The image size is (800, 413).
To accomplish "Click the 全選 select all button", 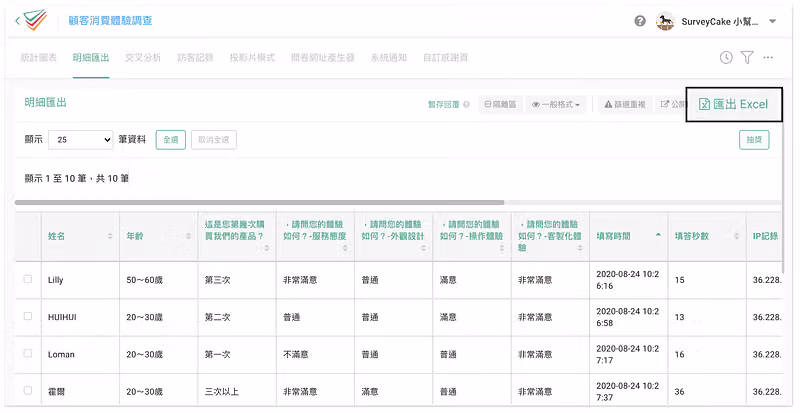I will click(170, 139).
